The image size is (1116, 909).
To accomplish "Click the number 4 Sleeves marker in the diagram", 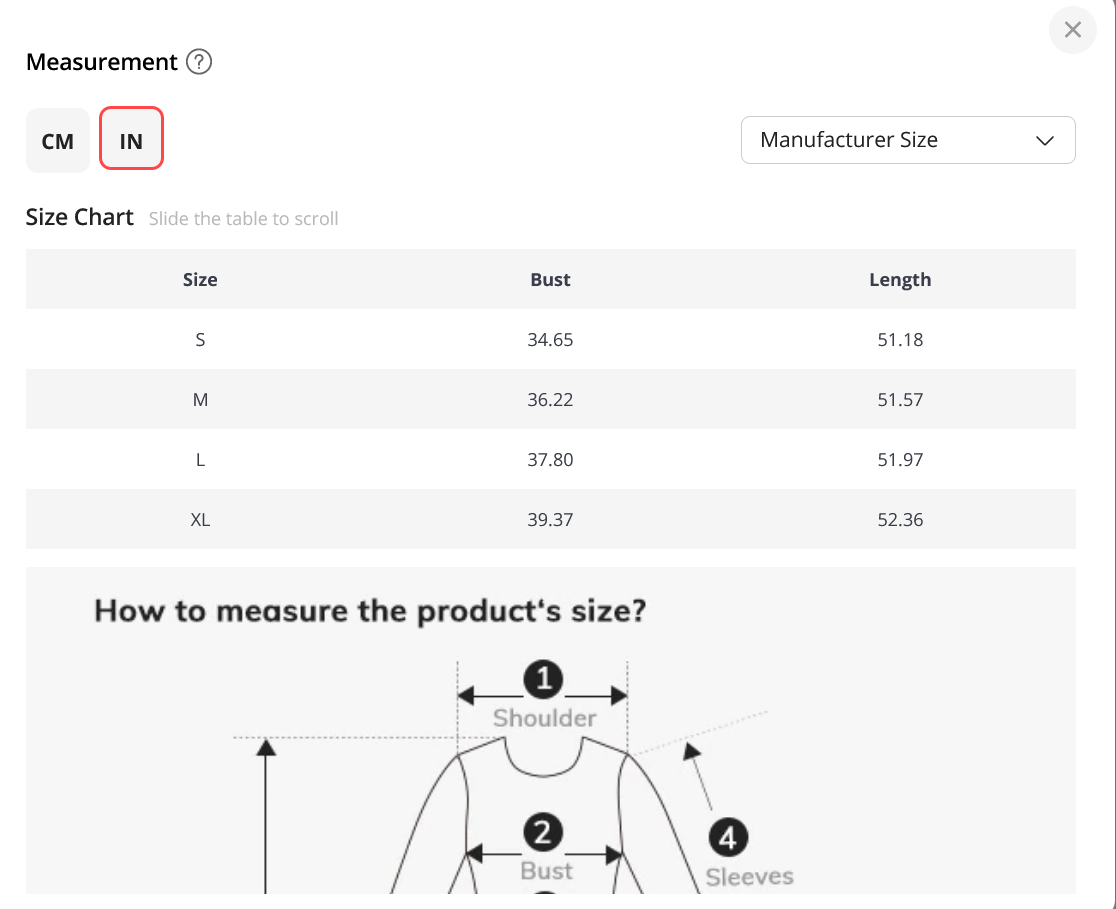I will [728, 837].
